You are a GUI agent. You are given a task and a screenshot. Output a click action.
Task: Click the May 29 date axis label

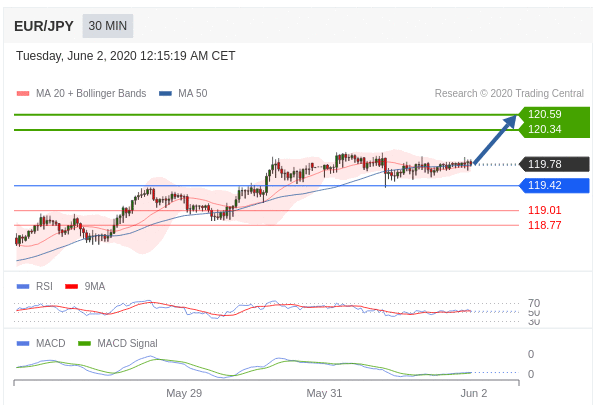[x=184, y=393]
